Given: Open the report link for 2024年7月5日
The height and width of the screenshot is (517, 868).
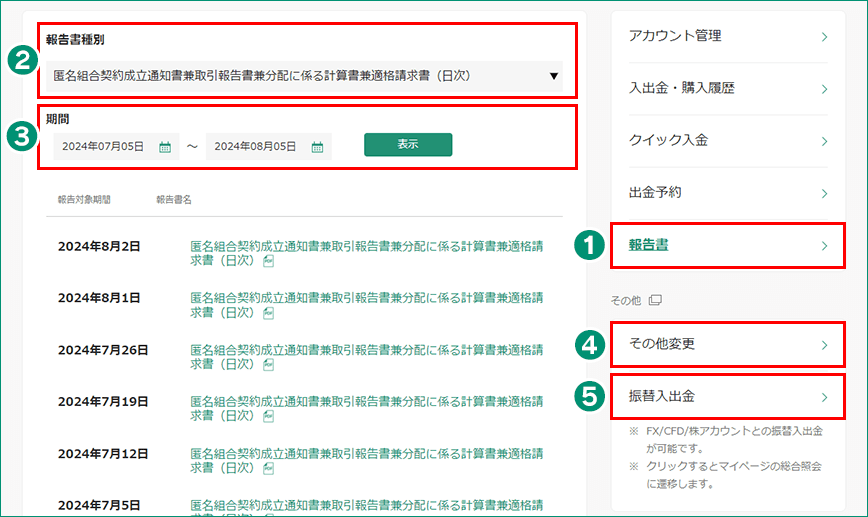Looking at the screenshot, I should pos(366,507).
